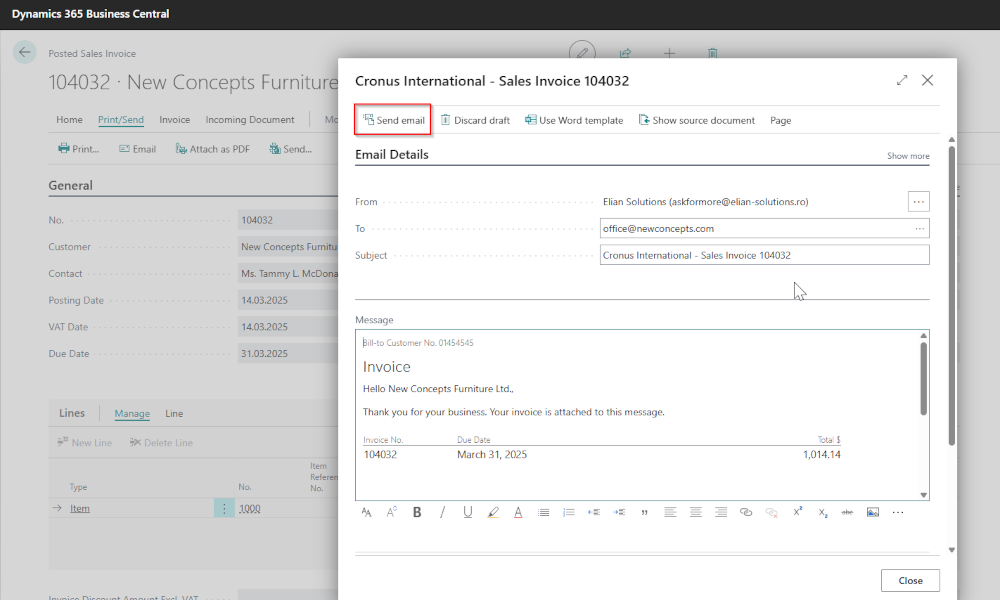Click the Send email button

click(x=393, y=120)
